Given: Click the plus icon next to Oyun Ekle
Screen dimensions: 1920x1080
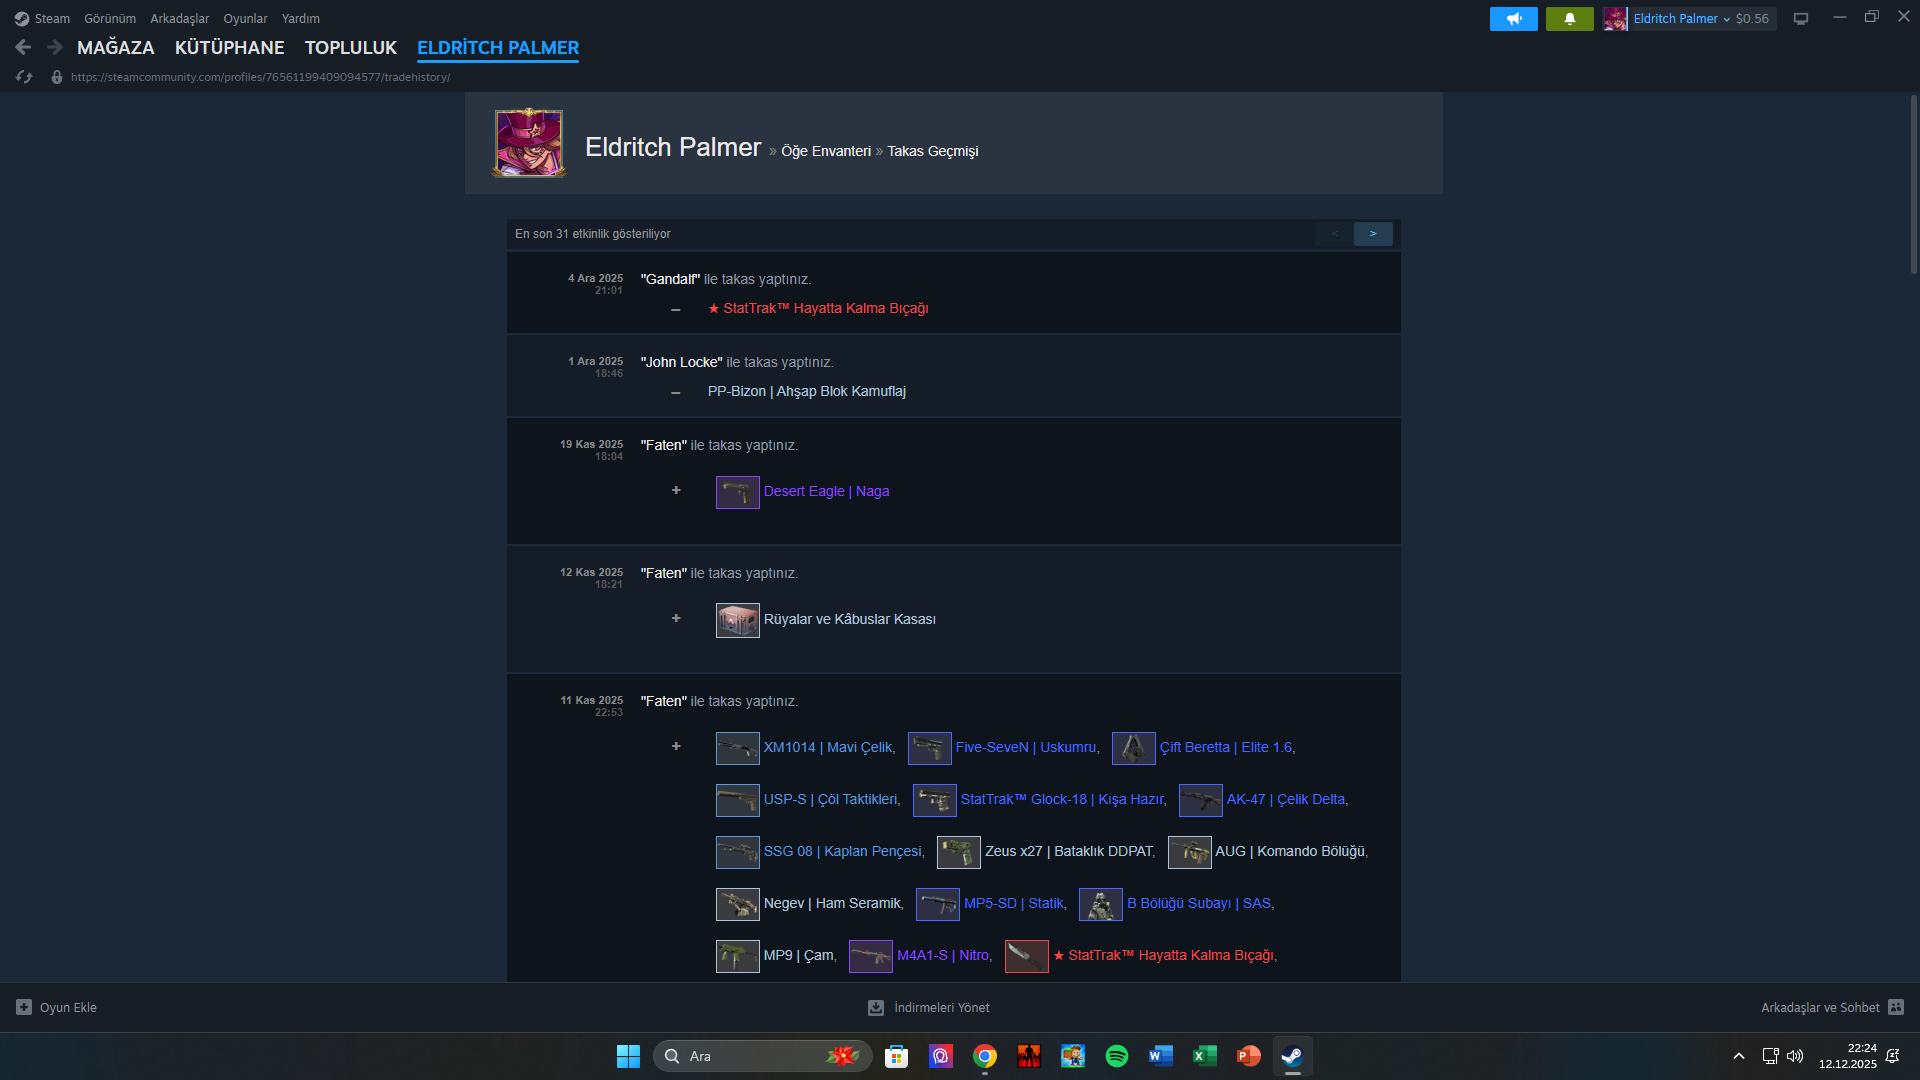Looking at the screenshot, I should pyautogui.click(x=24, y=1007).
